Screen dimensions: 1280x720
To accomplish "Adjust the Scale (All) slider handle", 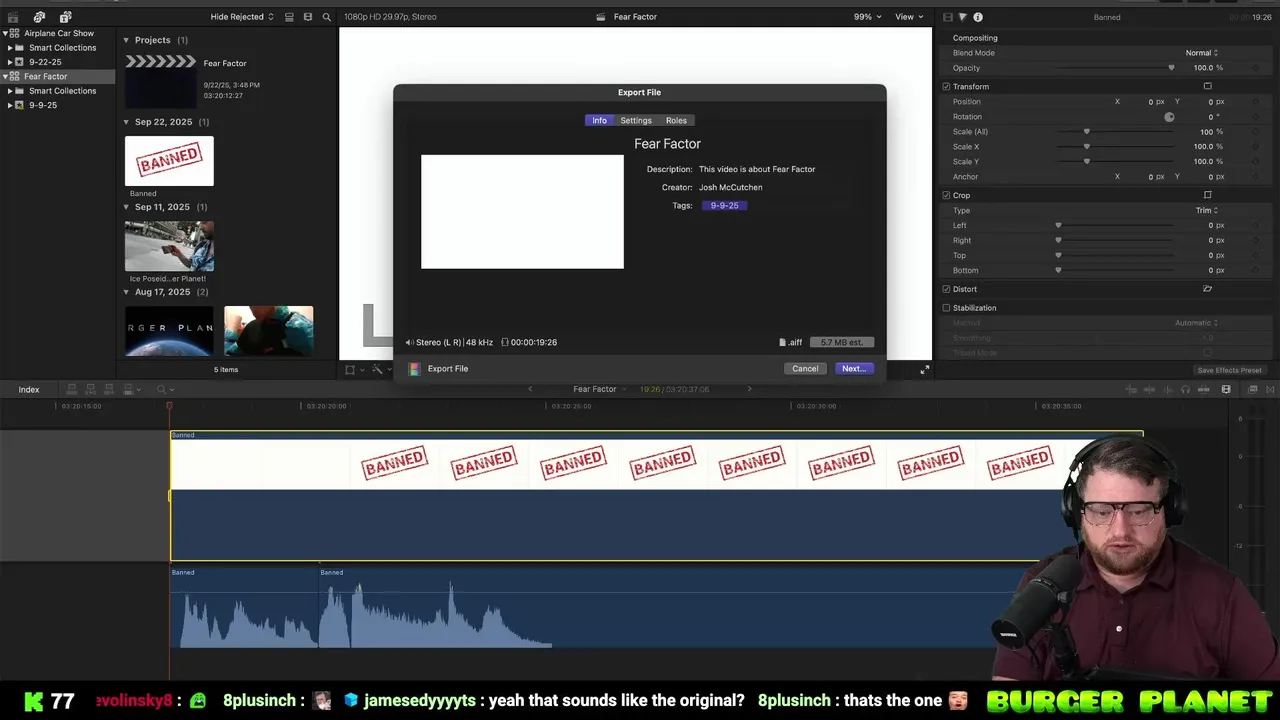I will (x=1087, y=132).
